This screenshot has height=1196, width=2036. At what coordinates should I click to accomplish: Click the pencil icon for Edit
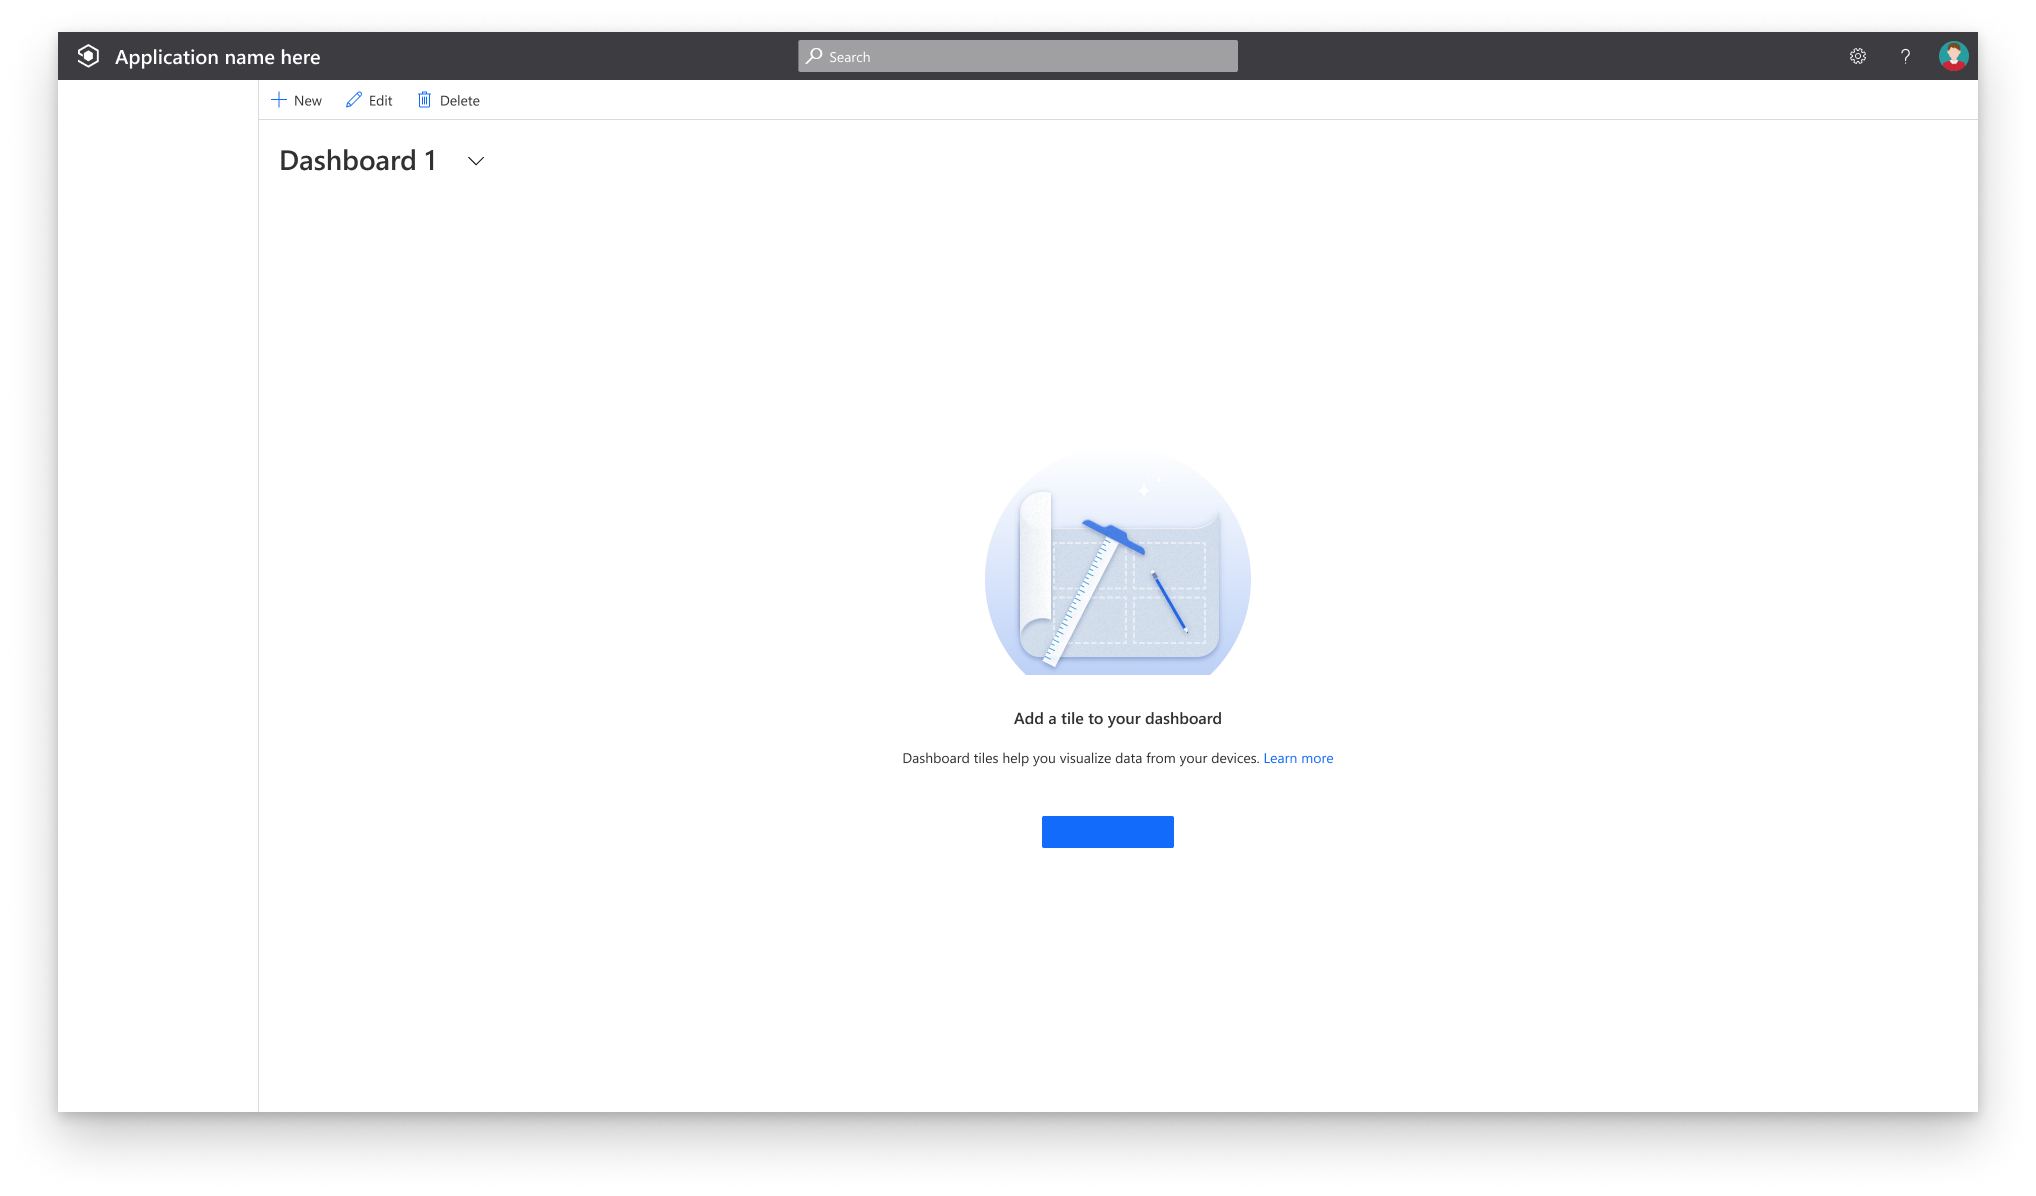coord(354,100)
